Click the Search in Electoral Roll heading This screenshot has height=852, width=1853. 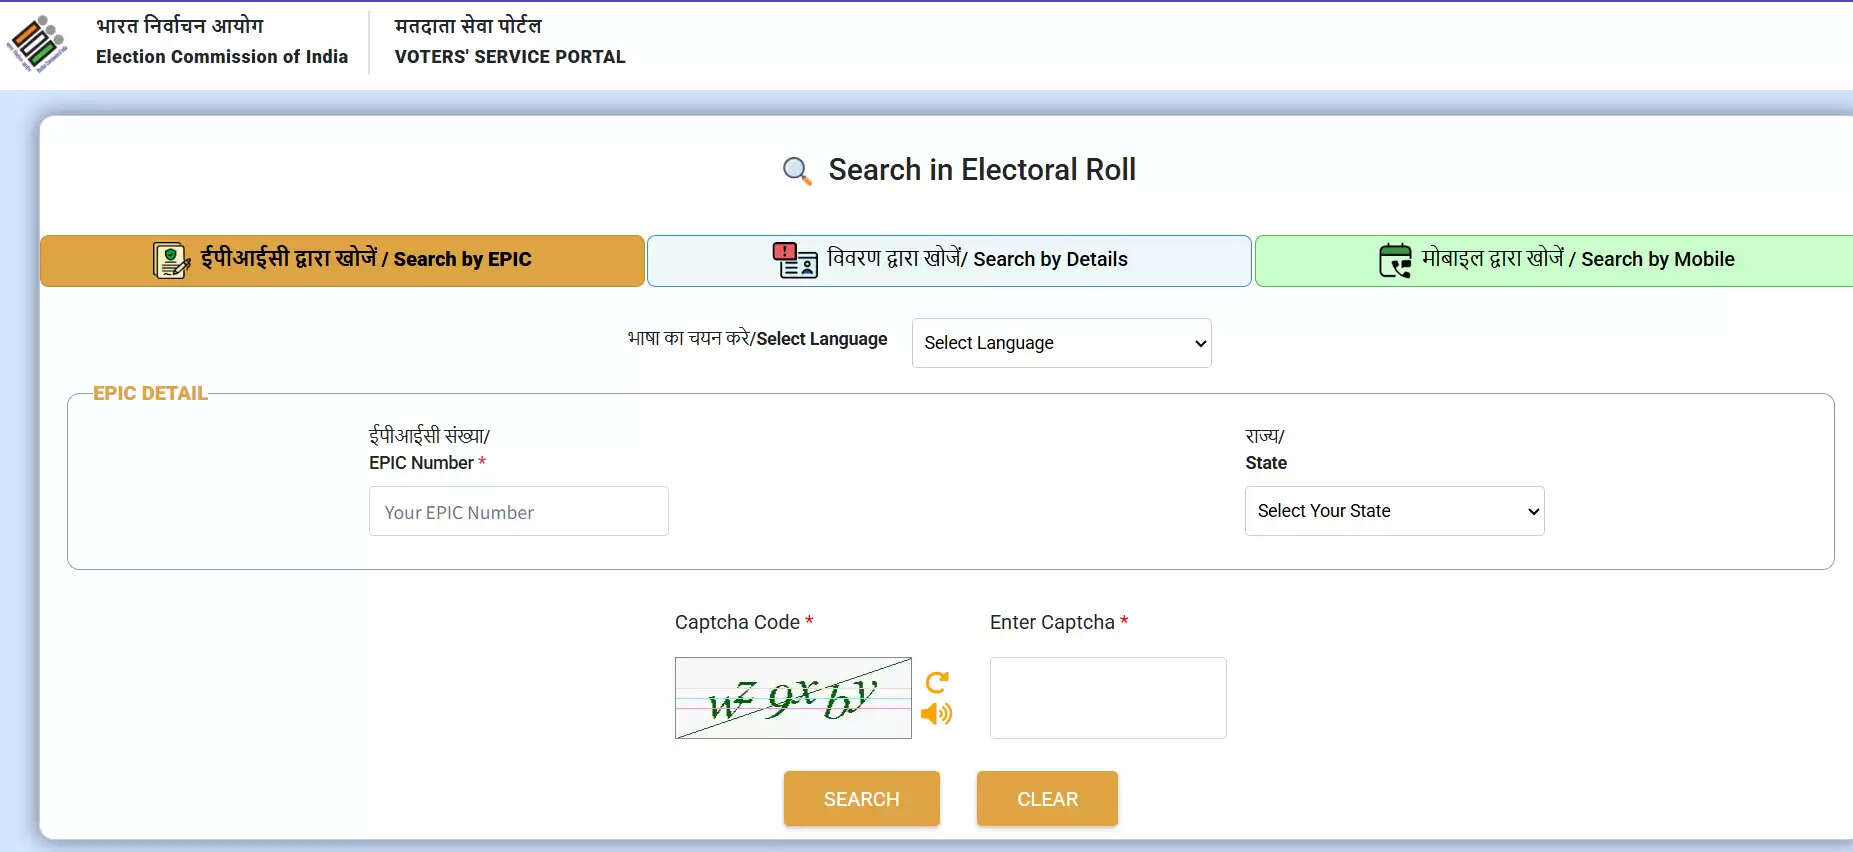[x=981, y=170]
